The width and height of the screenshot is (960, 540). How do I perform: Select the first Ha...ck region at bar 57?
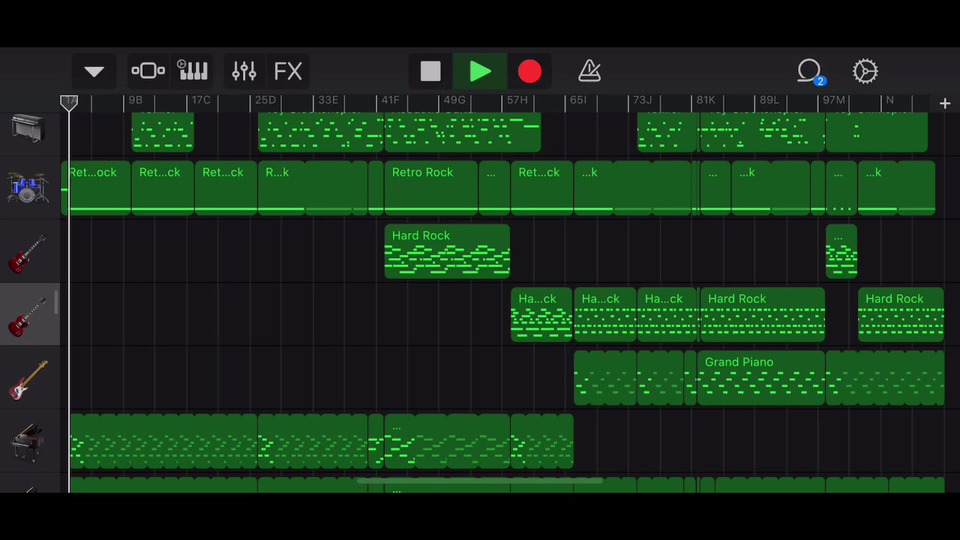pos(541,314)
